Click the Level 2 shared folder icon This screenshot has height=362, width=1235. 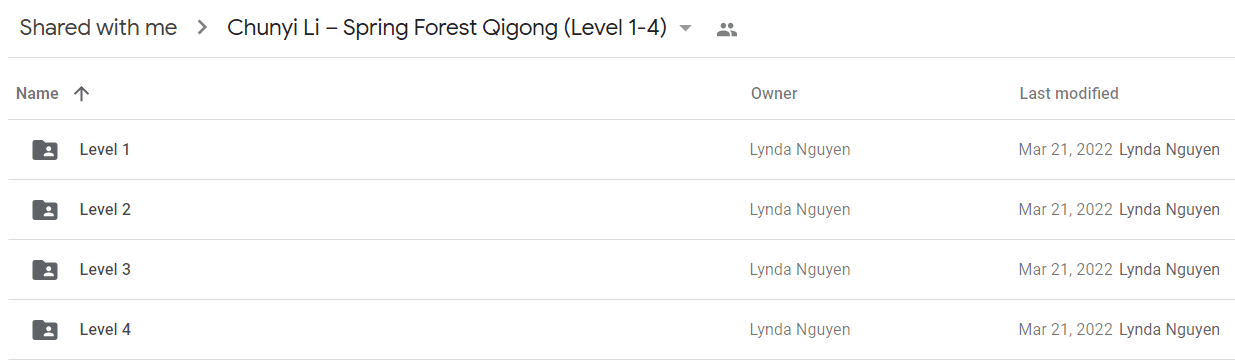(45, 210)
